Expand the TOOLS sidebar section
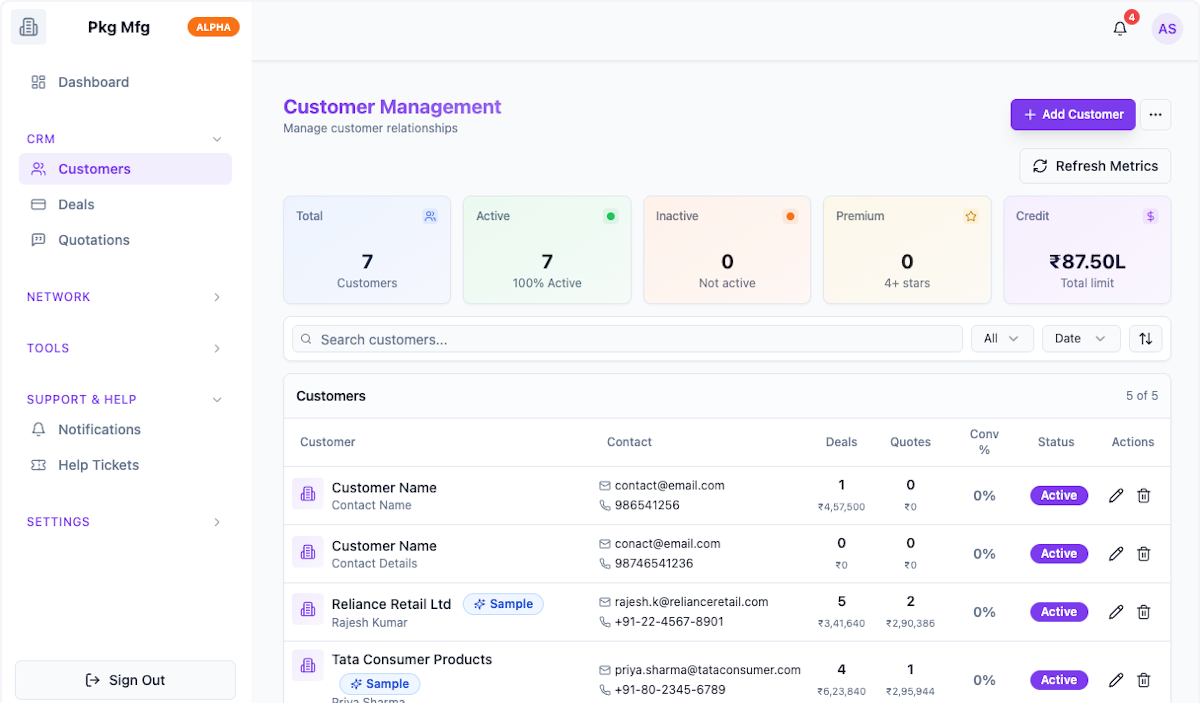Image resolution: width=1200 pixels, height=703 pixels. (125, 348)
